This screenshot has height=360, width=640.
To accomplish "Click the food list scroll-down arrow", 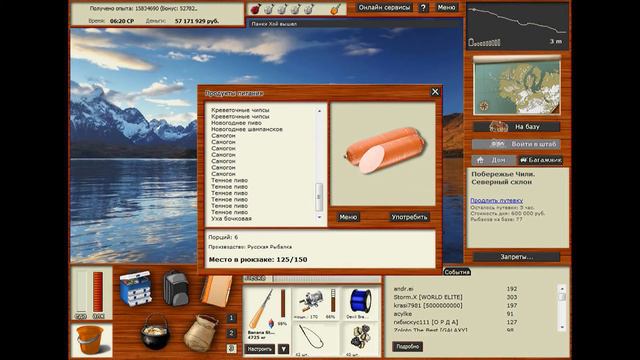I will (x=319, y=218).
